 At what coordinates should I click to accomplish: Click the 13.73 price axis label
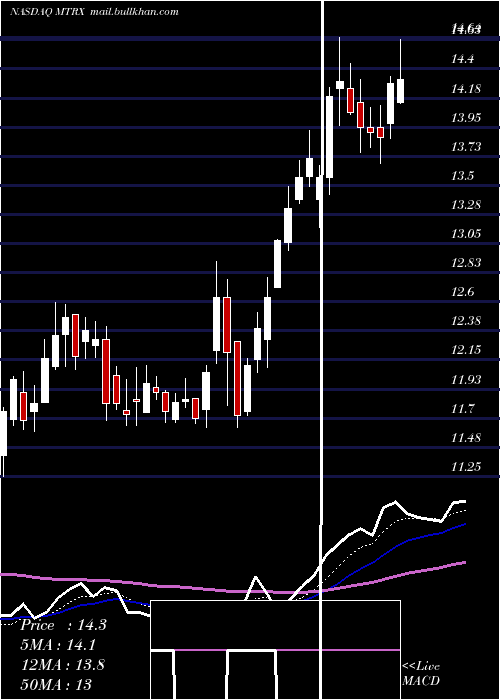(x=466, y=146)
